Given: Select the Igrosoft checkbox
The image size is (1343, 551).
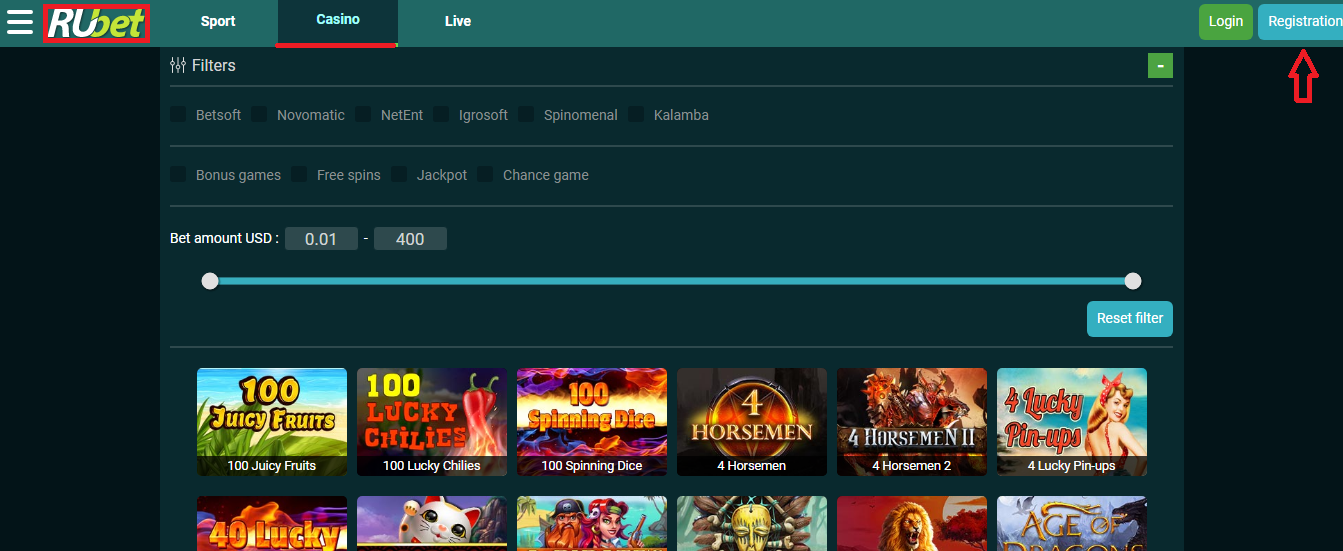Looking at the screenshot, I should [x=441, y=114].
